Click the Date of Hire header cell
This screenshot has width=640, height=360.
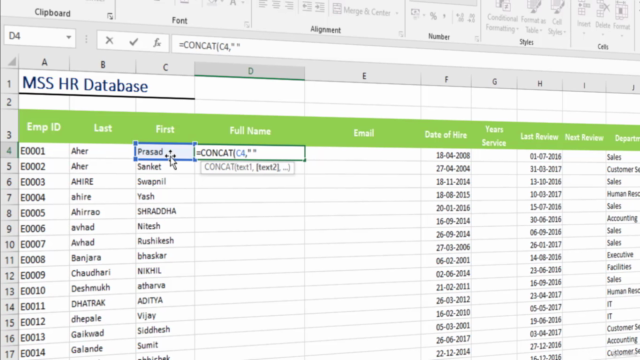445,135
